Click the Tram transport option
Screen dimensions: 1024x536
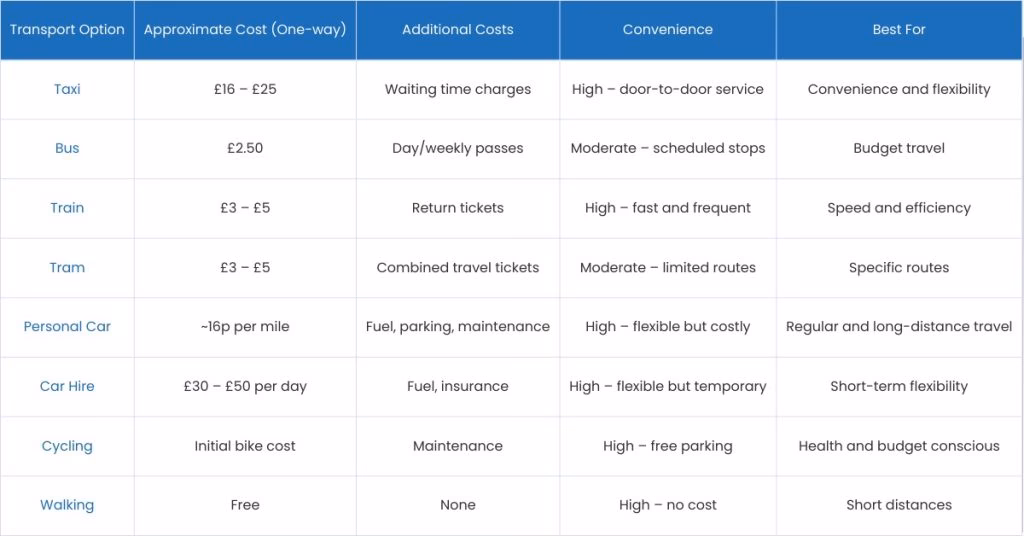(67, 267)
